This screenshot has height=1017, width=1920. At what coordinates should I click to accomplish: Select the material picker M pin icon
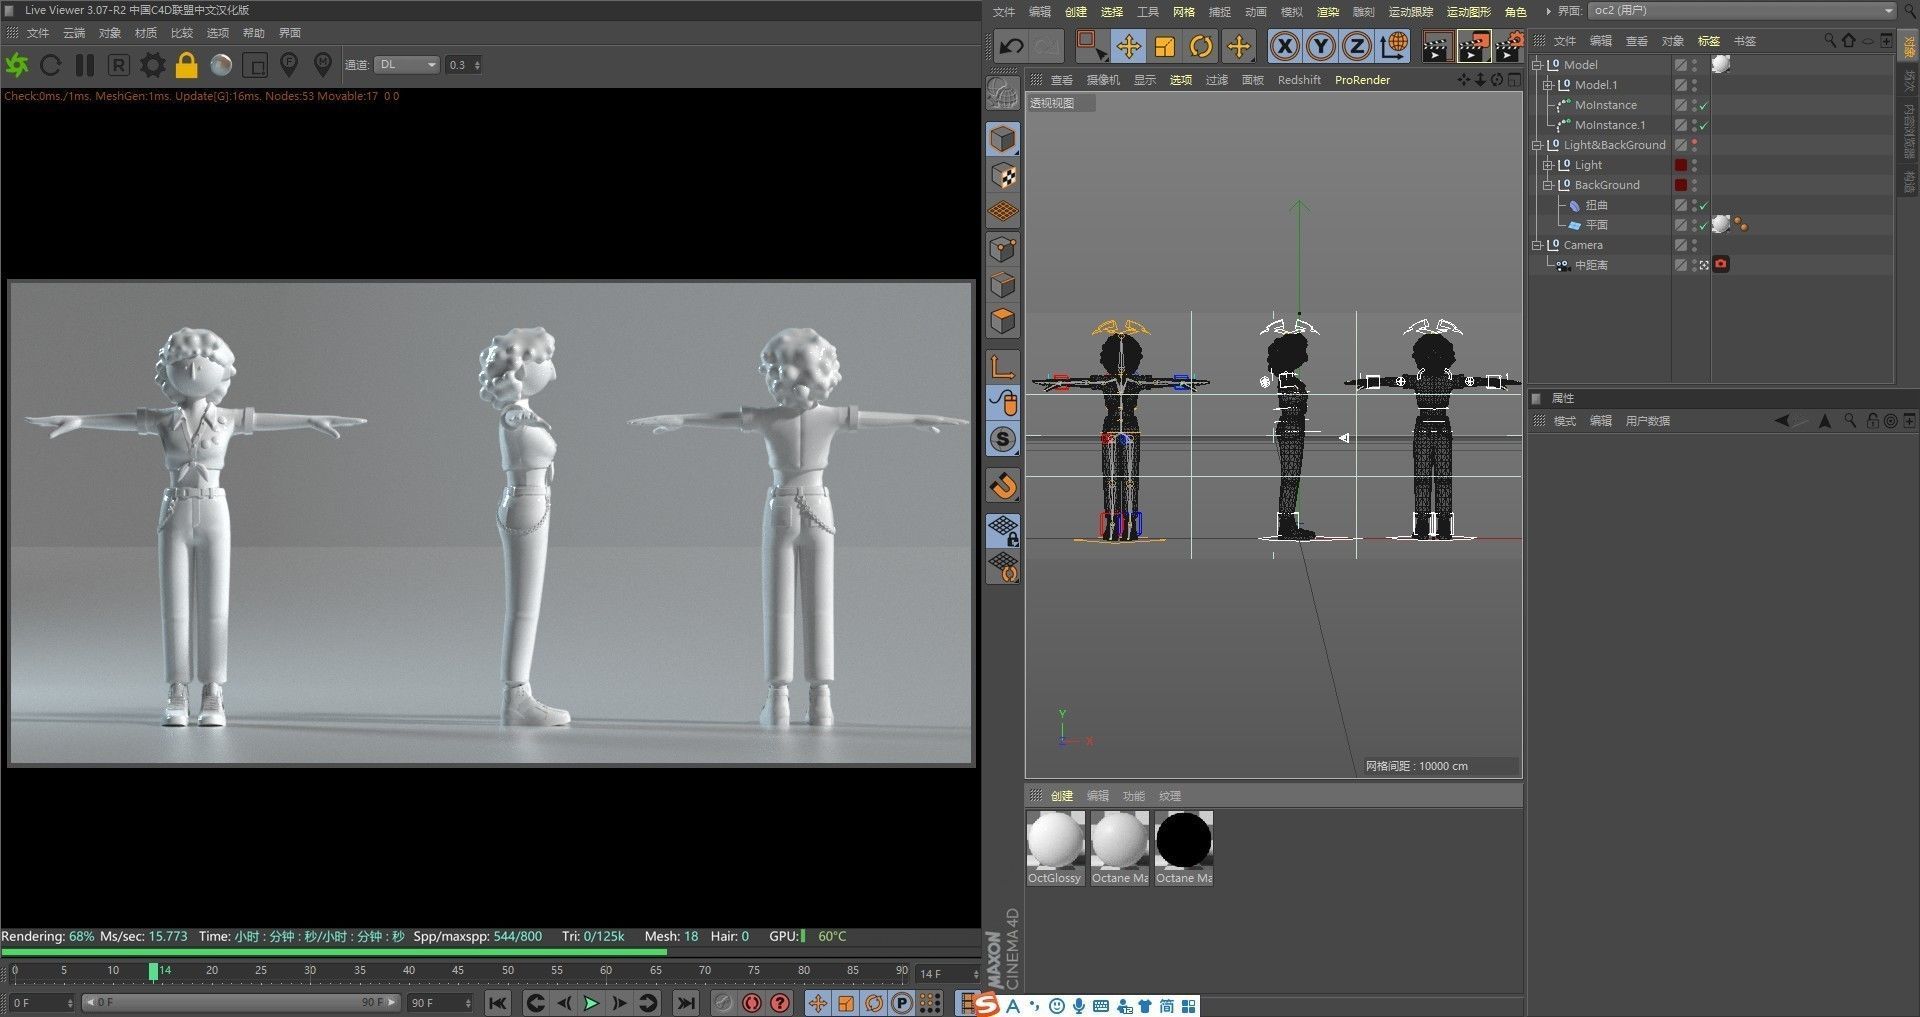[322, 65]
